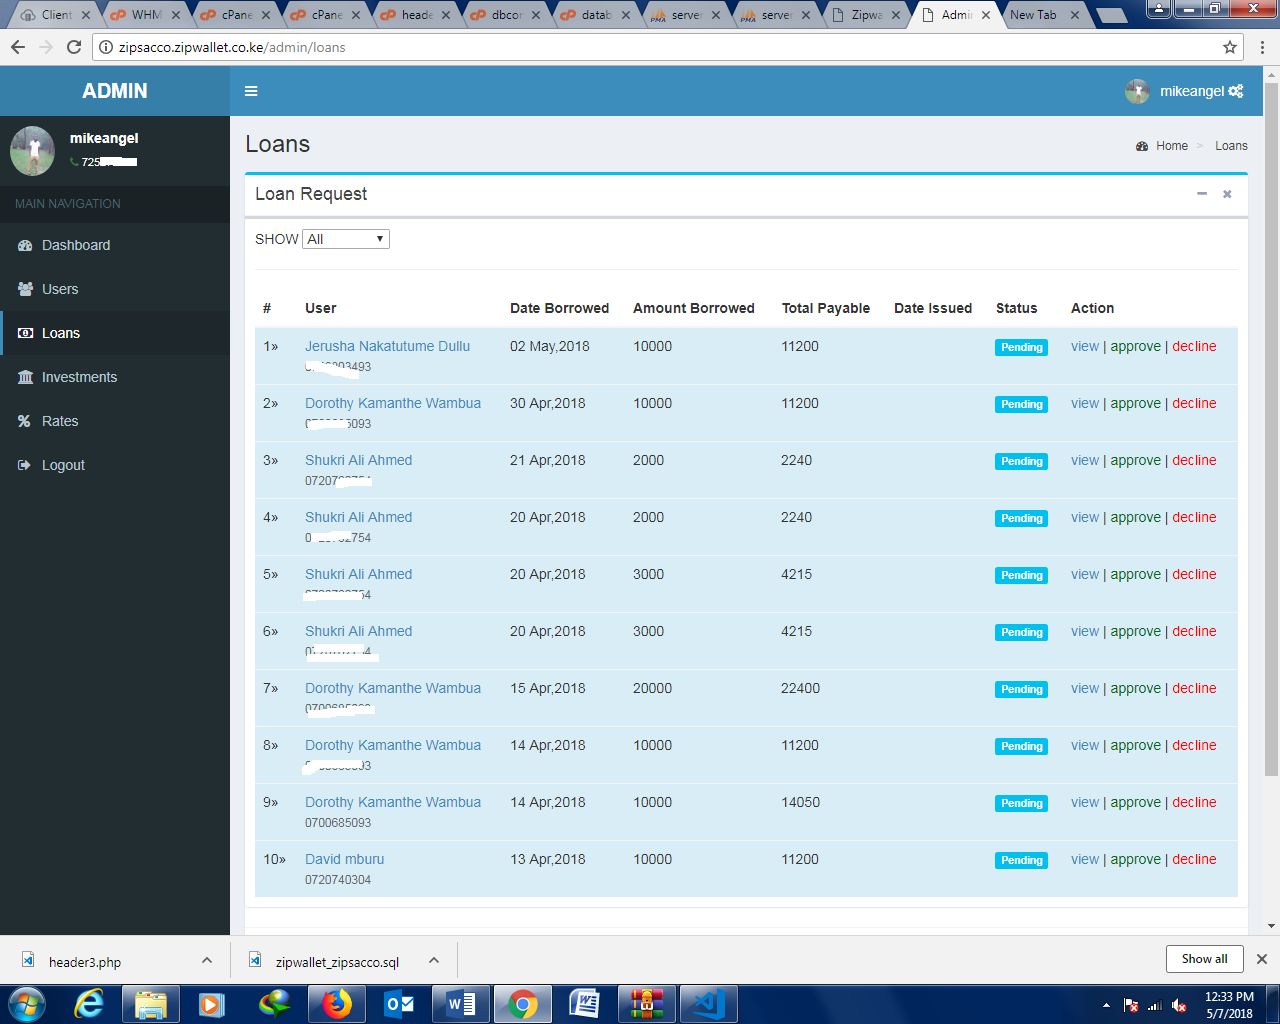Reload the page with the refresh icon
Viewport: 1280px width, 1024px height.
pos(74,47)
